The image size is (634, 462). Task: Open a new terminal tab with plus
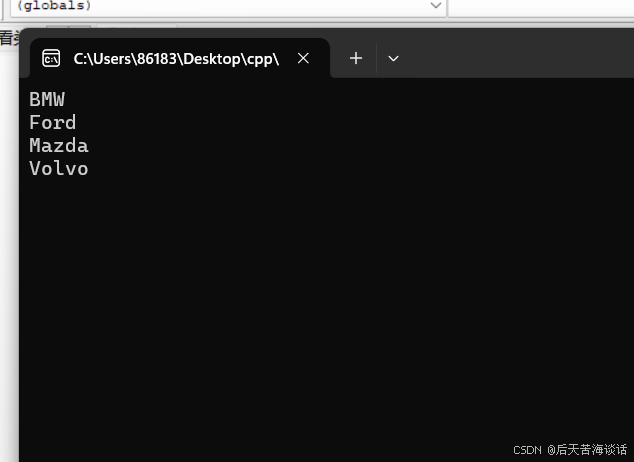click(x=356, y=58)
